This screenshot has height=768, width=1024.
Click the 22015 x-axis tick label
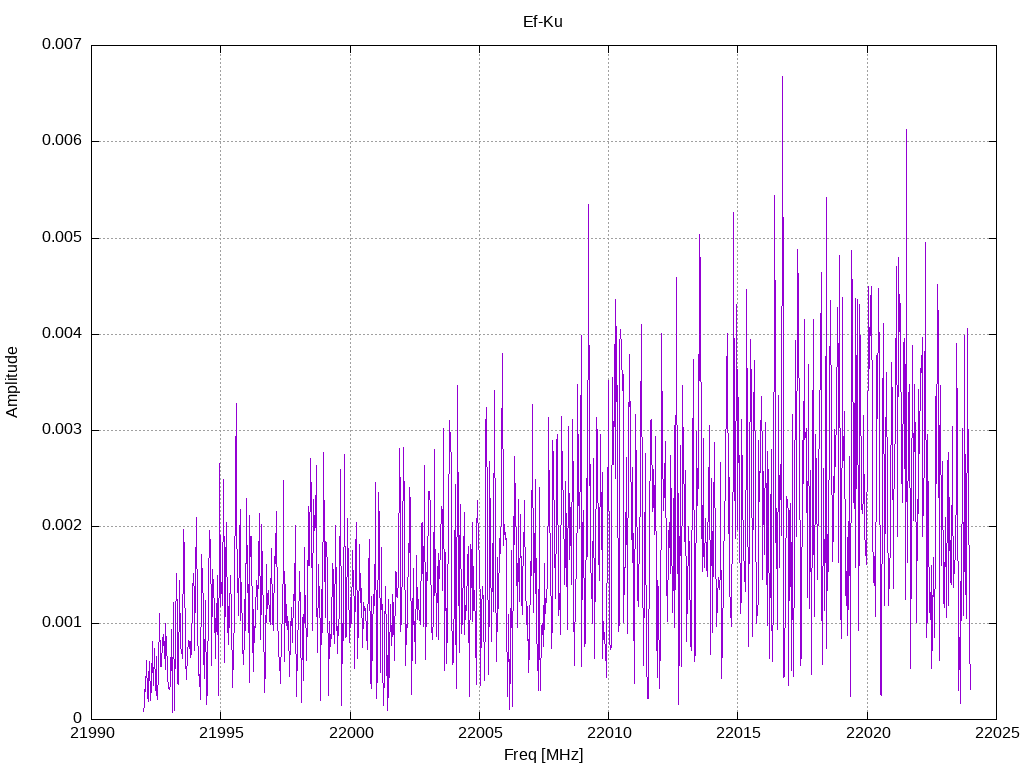(x=739, y=733)
